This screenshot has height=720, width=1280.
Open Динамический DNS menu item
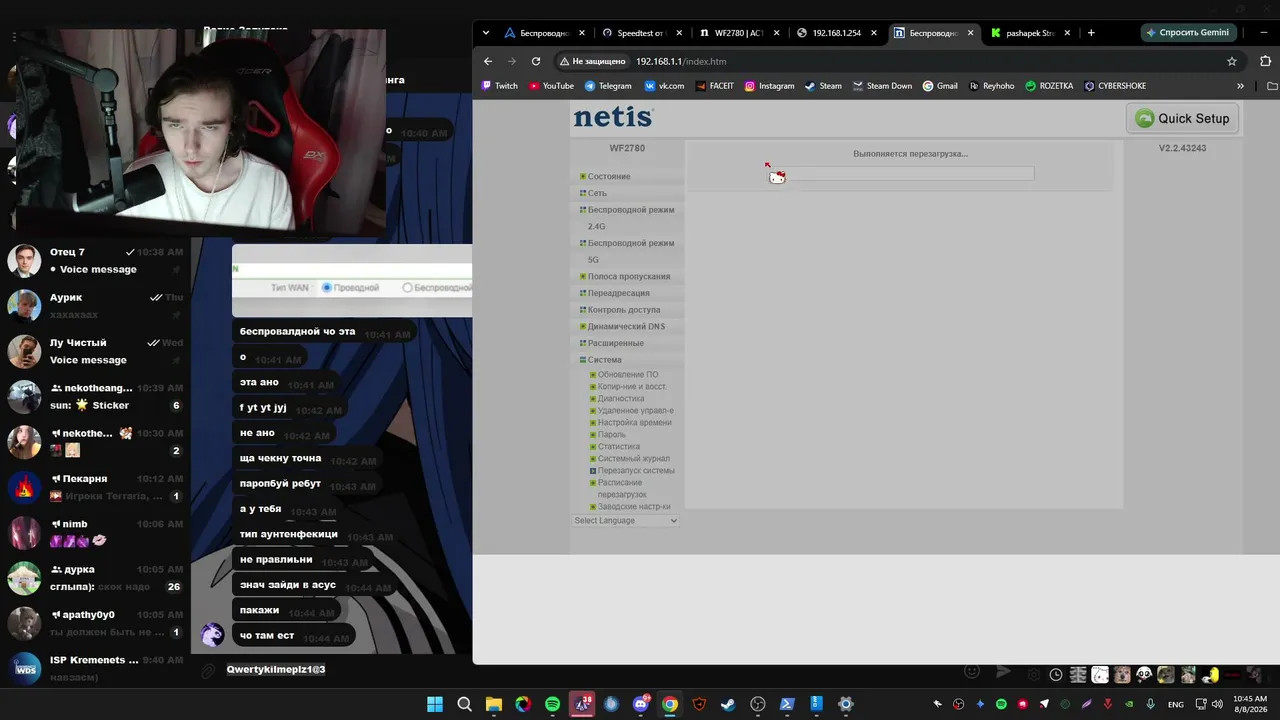pos(625,327)
